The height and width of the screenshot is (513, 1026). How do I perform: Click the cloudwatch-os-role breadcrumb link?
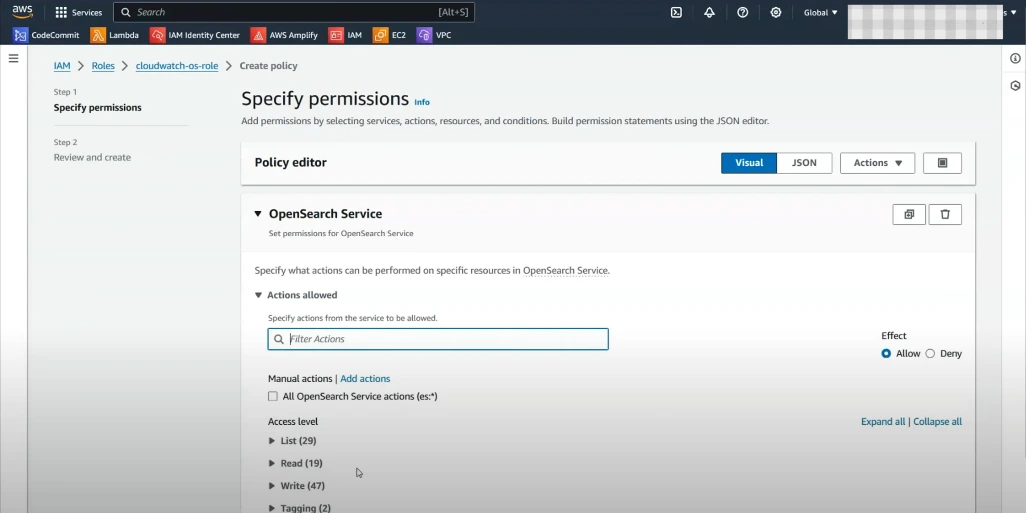[177, 66]
